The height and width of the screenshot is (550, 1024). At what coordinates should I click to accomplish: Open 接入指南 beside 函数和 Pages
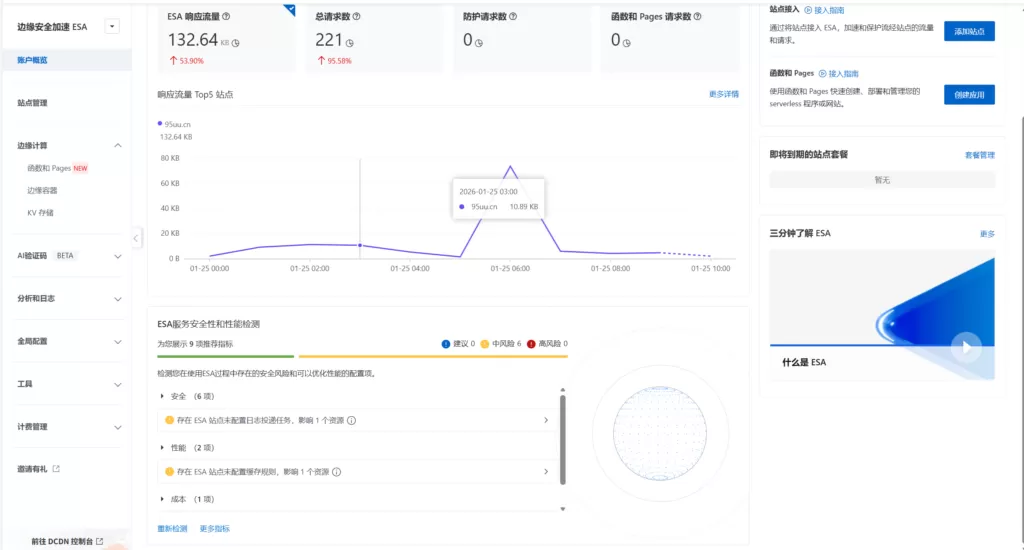pos(839,74)
